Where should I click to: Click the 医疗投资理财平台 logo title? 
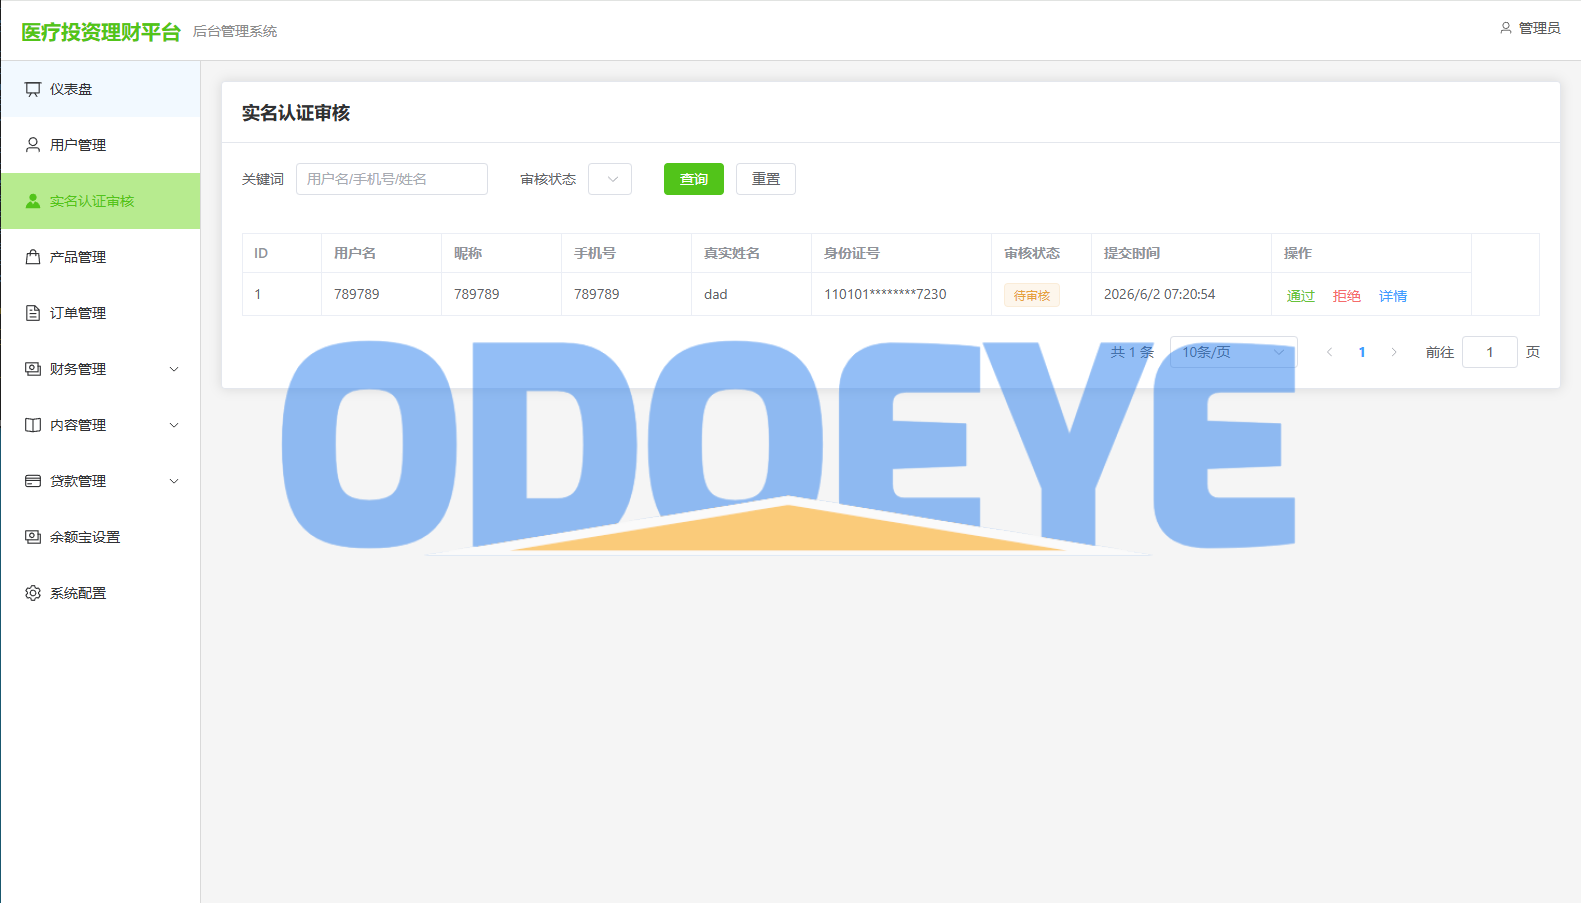101,32
